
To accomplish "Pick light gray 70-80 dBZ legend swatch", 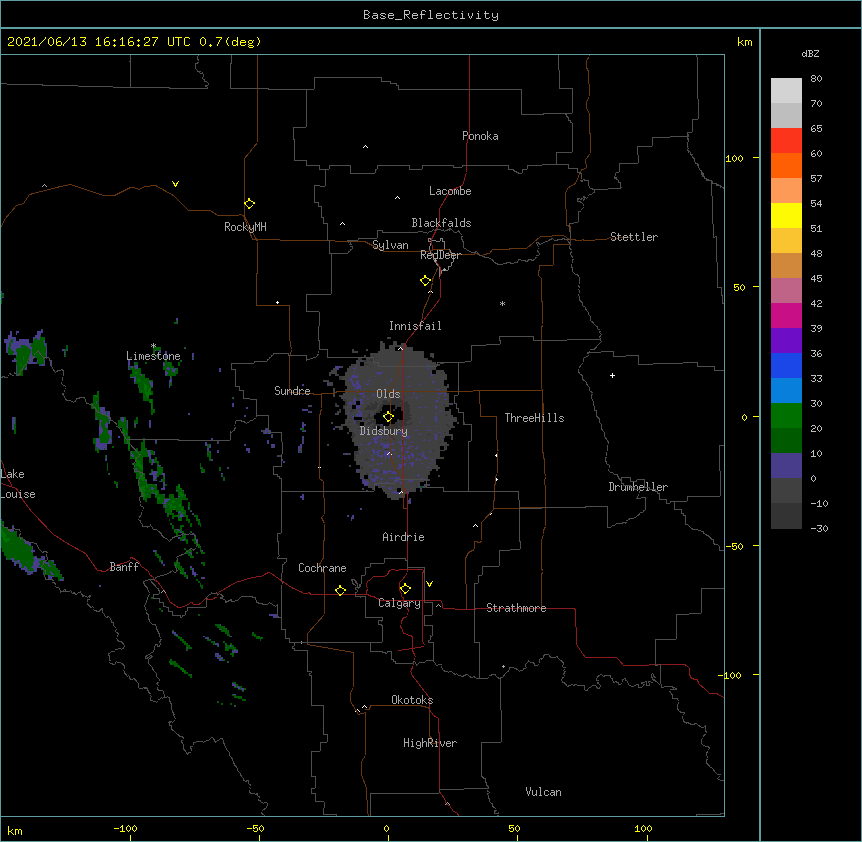I will (786, 90).
